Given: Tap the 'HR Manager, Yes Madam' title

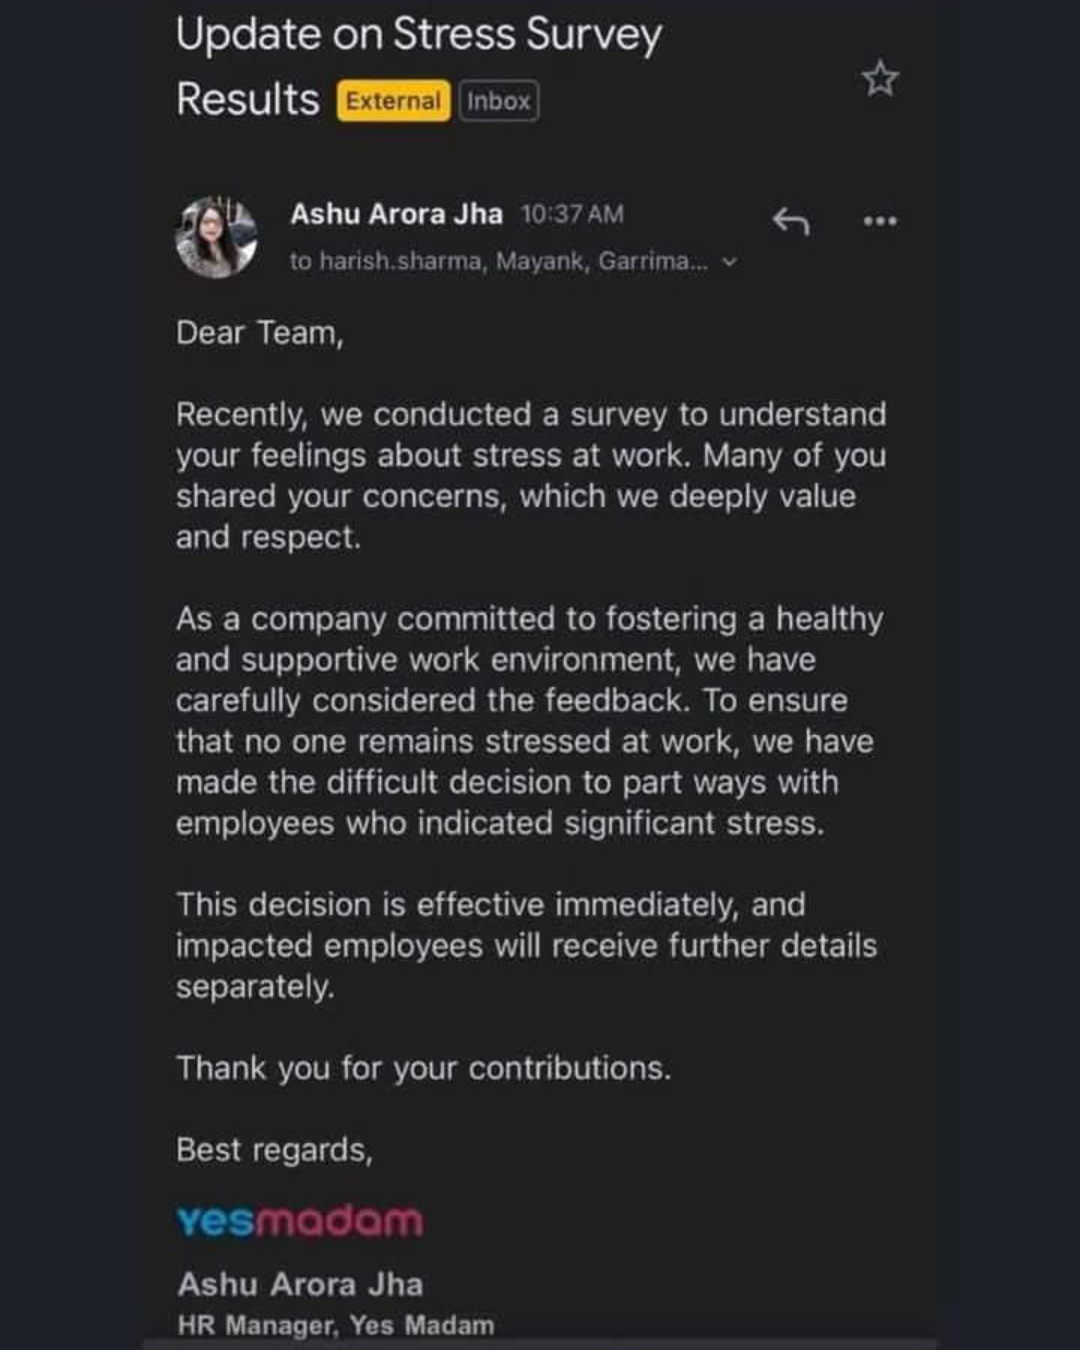Looking at the screenshot, I should coord(336,1325).
